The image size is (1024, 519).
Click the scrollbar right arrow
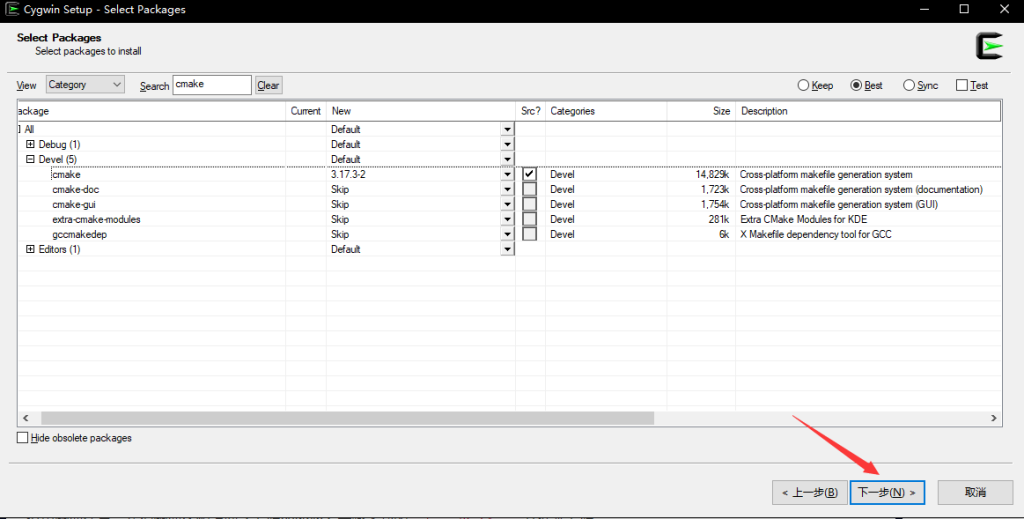click(994, 418)
